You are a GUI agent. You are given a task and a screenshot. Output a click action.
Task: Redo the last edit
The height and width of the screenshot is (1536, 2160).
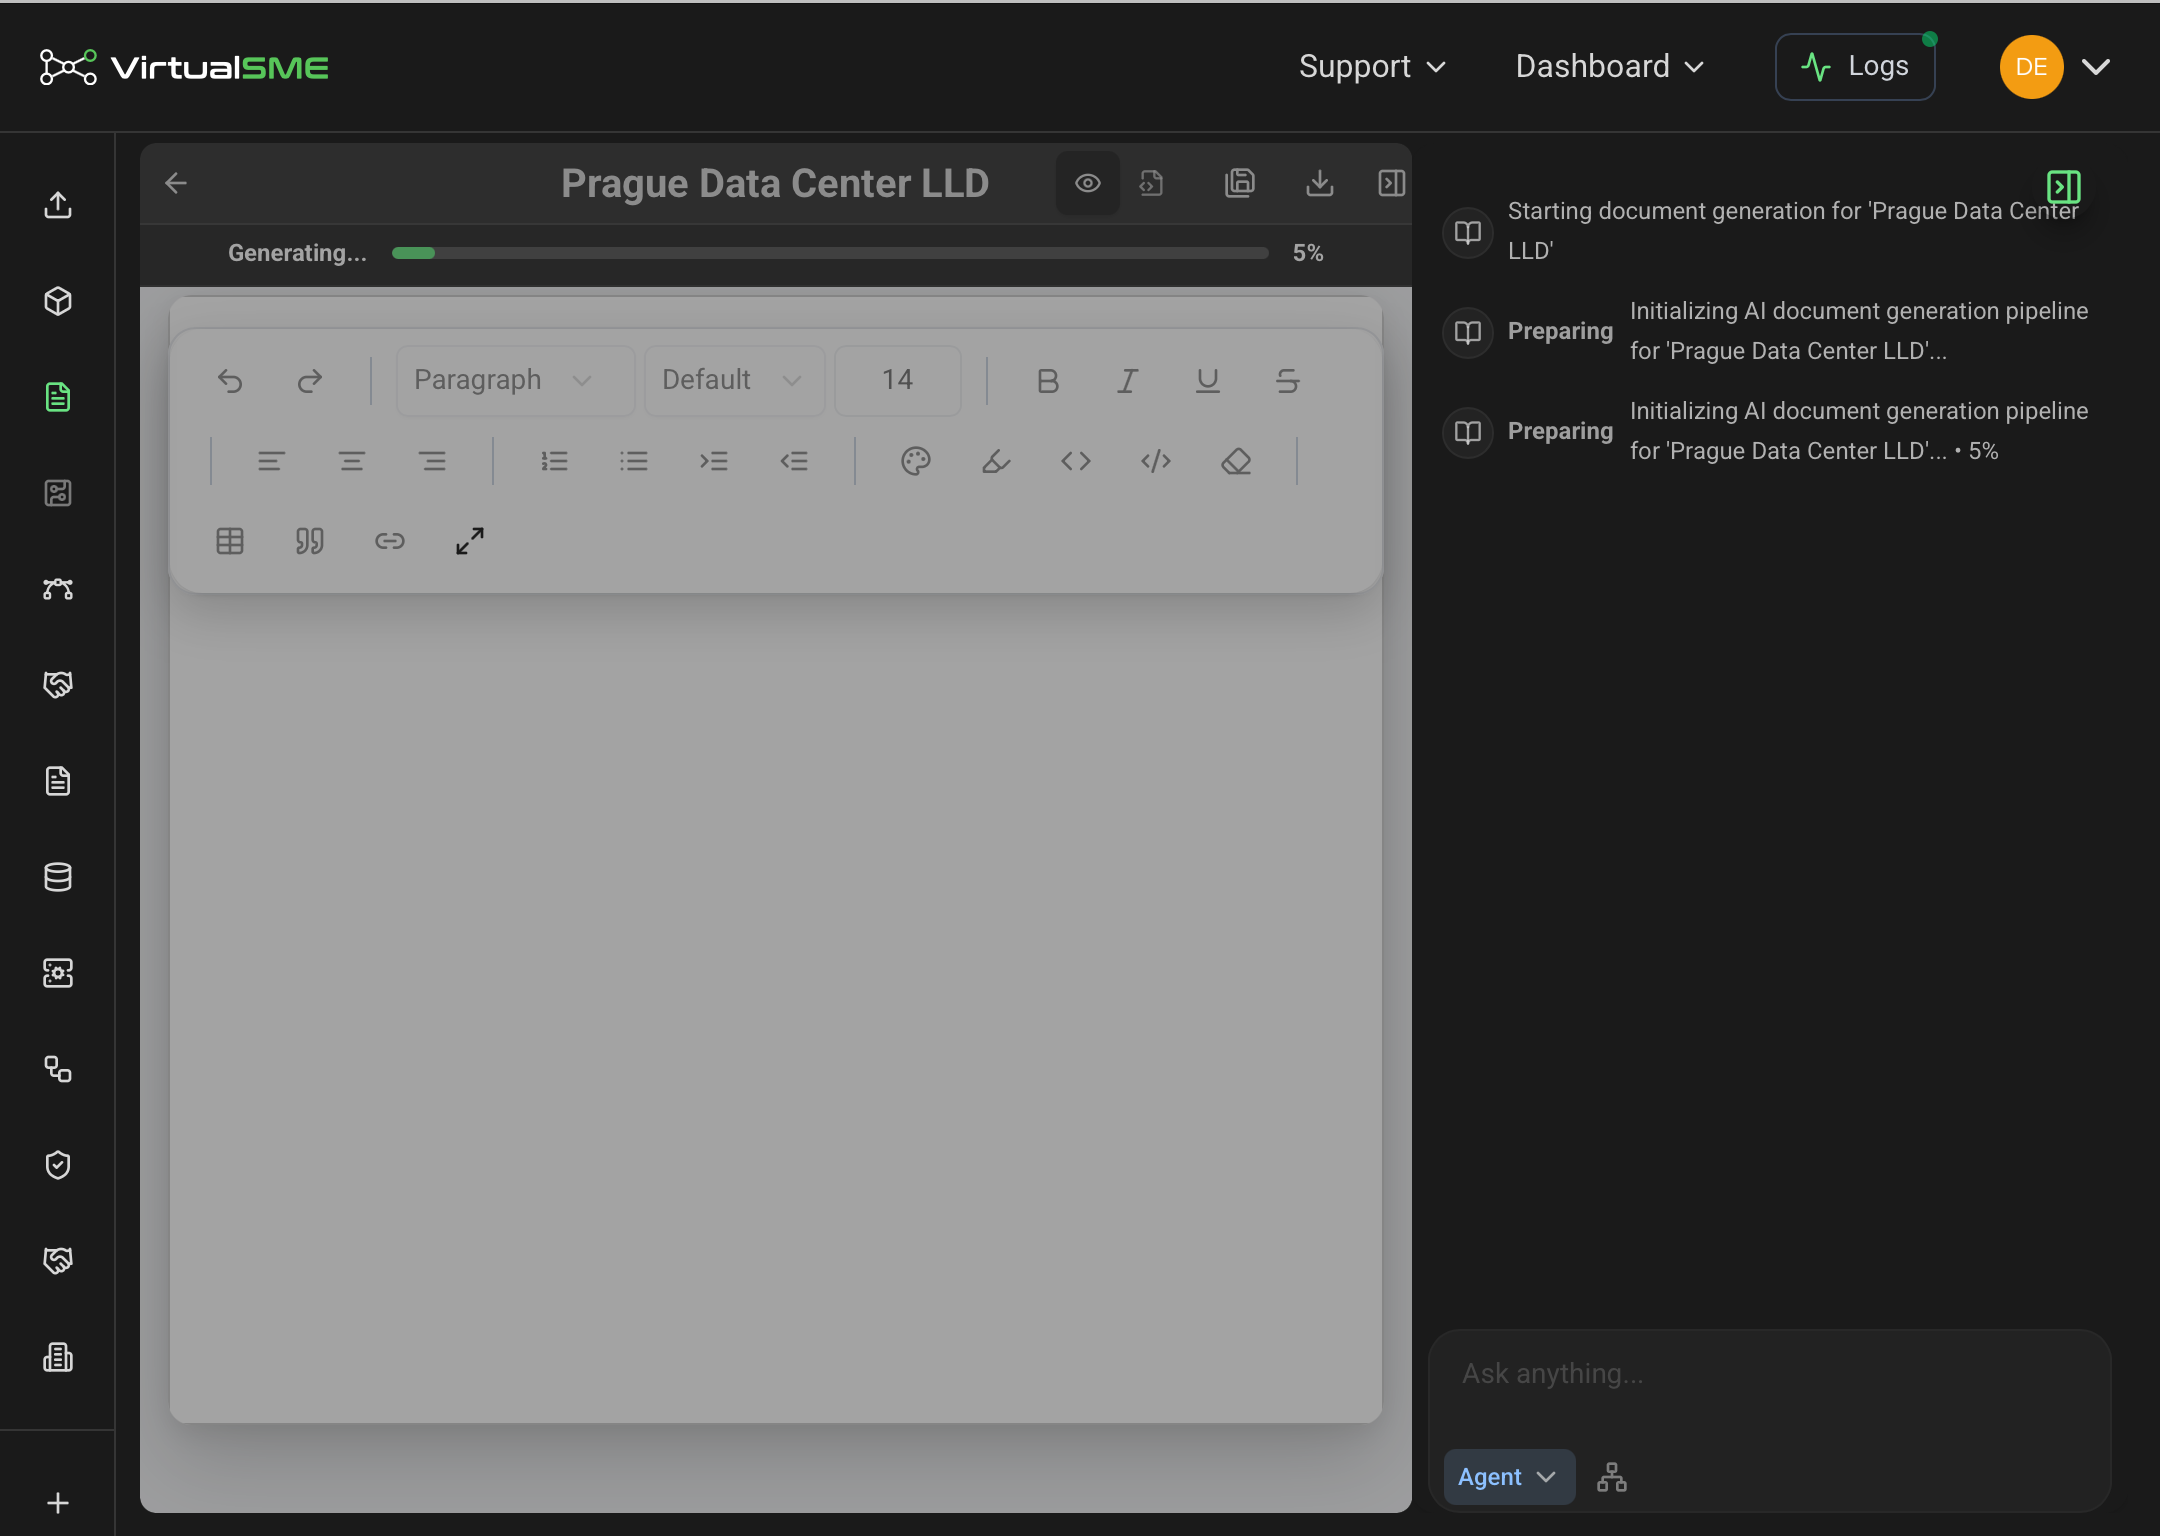(x=310, y=381)
